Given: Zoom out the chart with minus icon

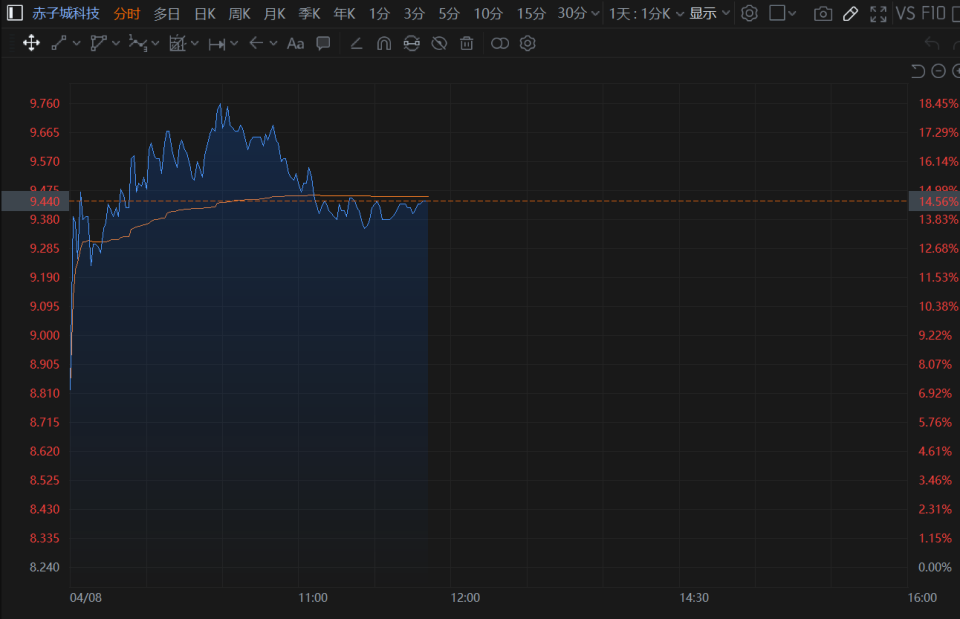Looking at the screenshot, I should point(939,71).
